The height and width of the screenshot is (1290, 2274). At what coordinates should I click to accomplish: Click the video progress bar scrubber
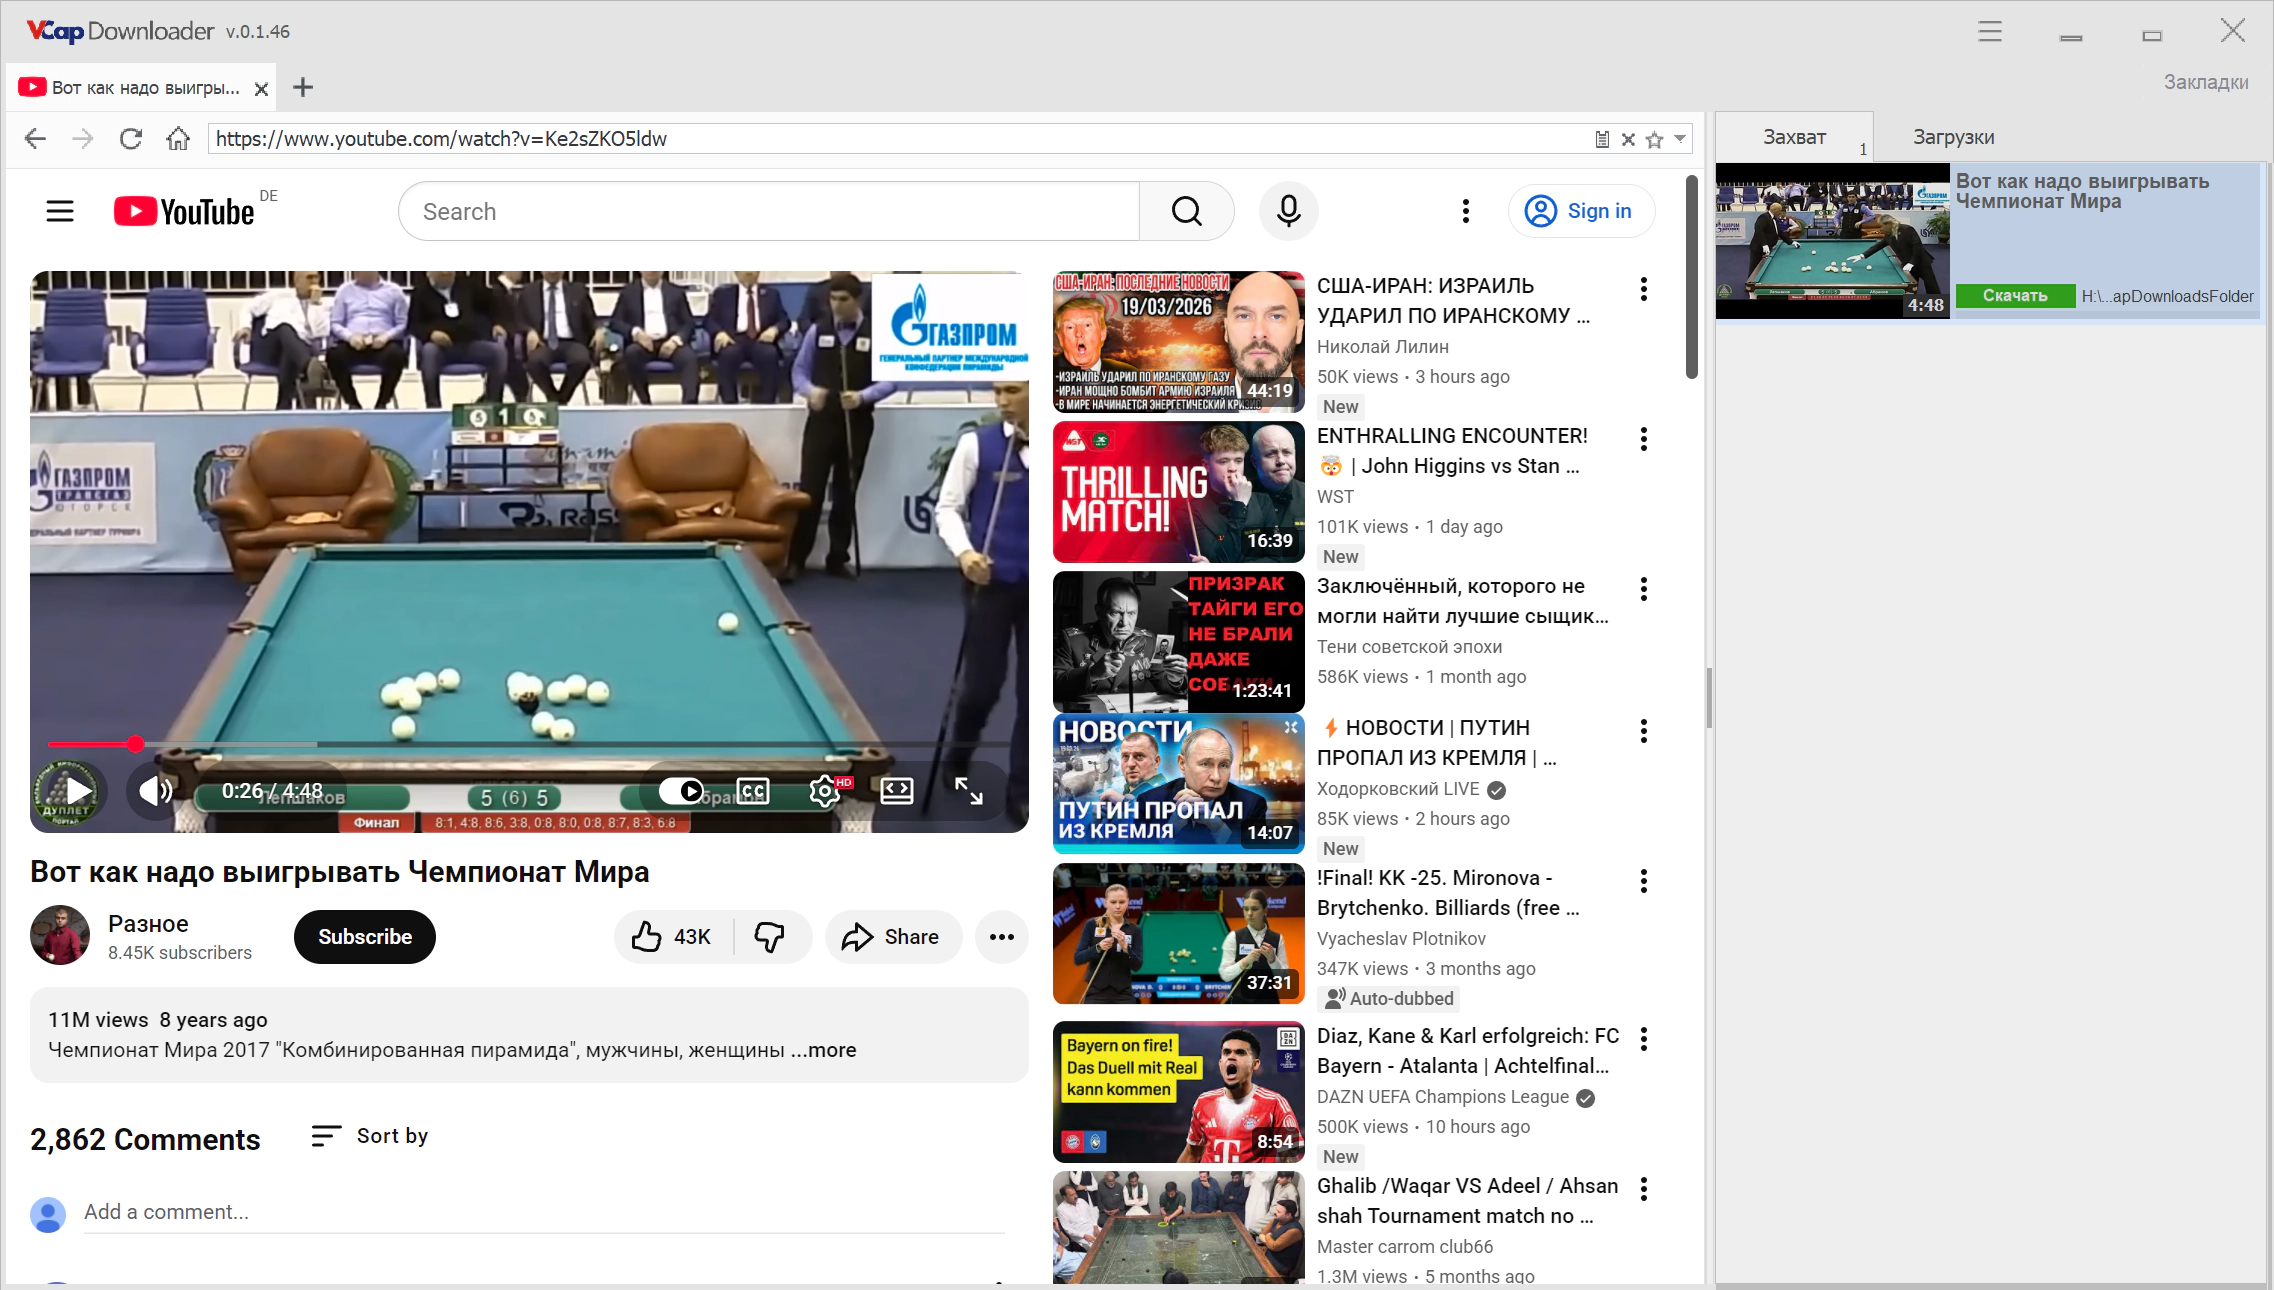coord(136,744)
